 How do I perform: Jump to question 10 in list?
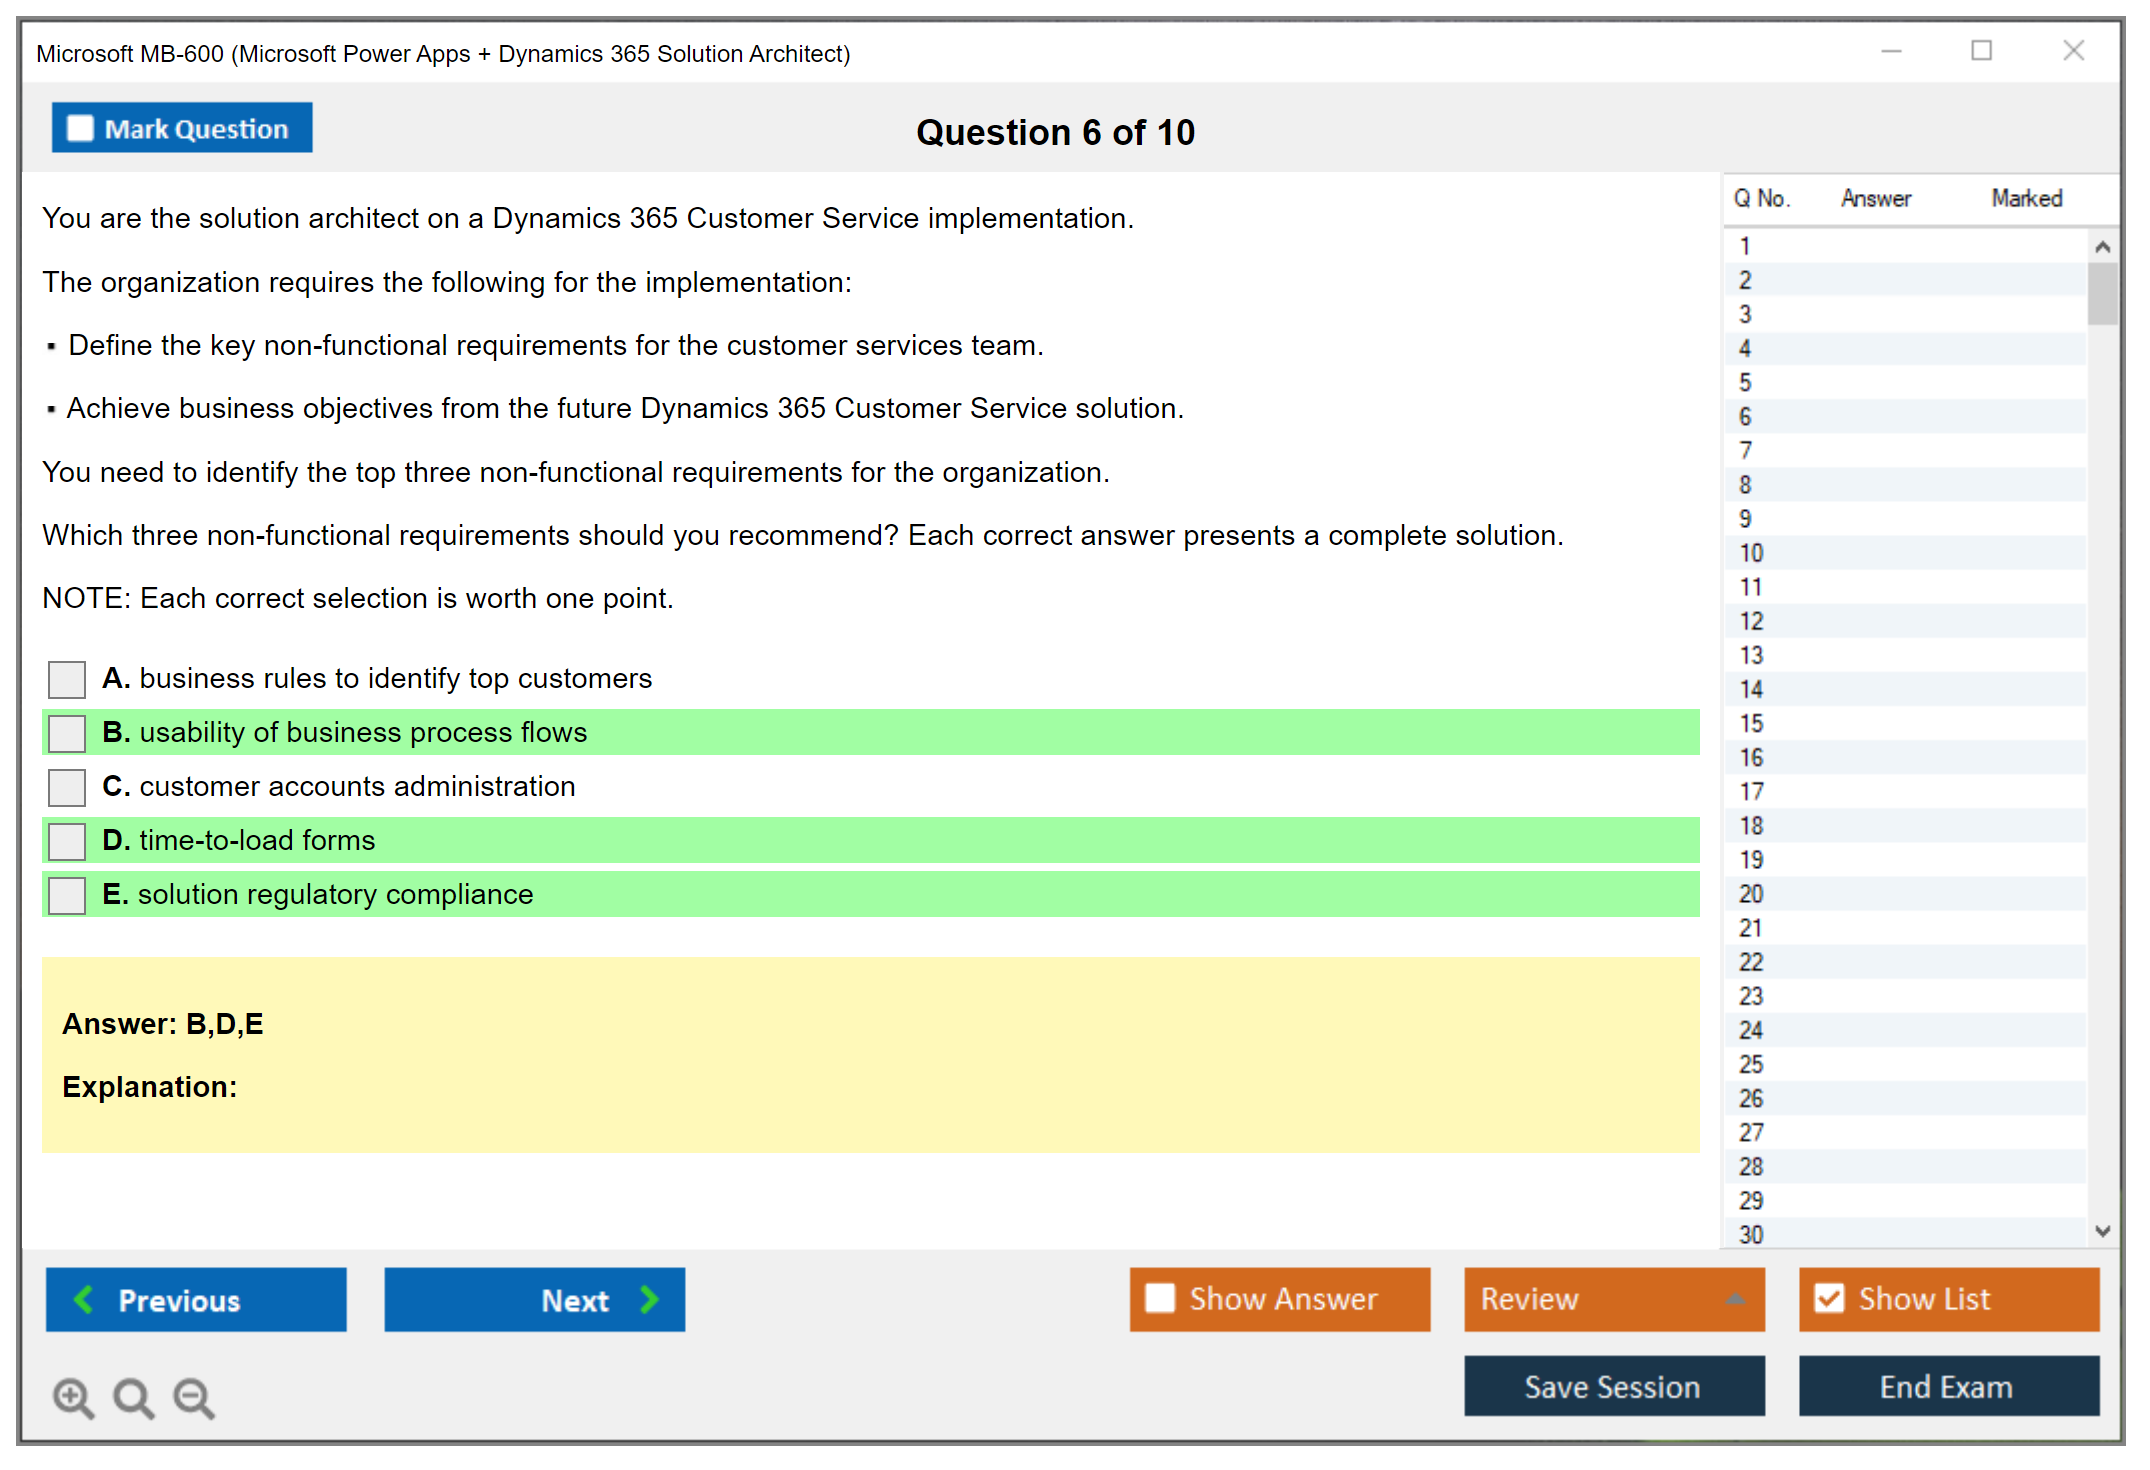coord(1752,553)
